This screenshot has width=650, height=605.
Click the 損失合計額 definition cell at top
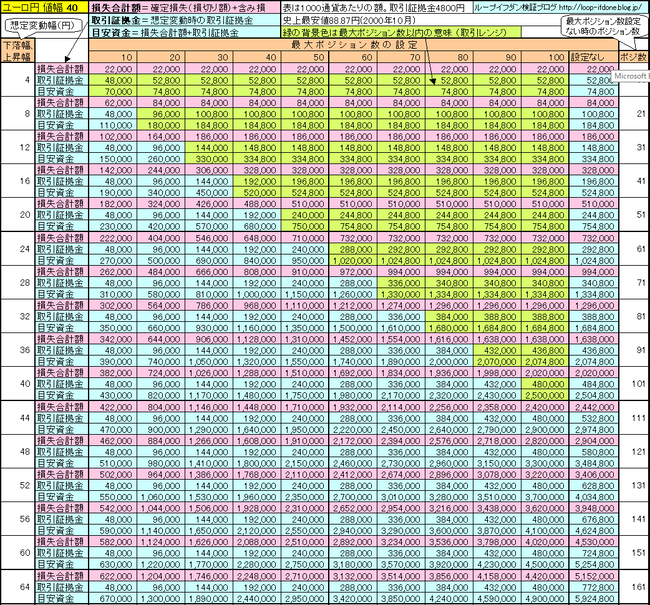click(x=184, y=7)
